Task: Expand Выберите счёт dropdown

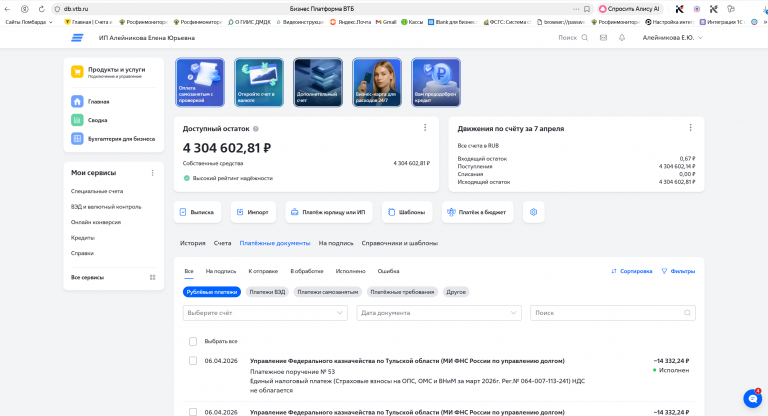Action: [x=265, y=313]
